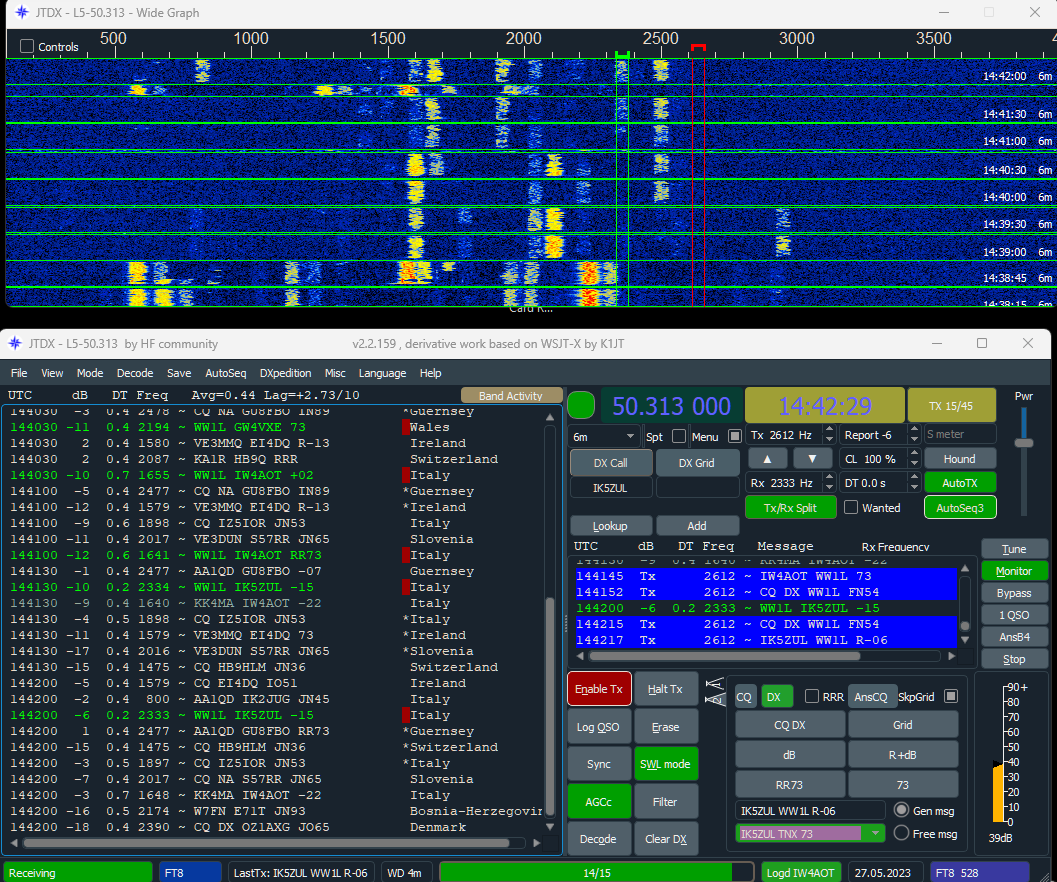Select the upper antenna tab icon

tap(714, 684)
